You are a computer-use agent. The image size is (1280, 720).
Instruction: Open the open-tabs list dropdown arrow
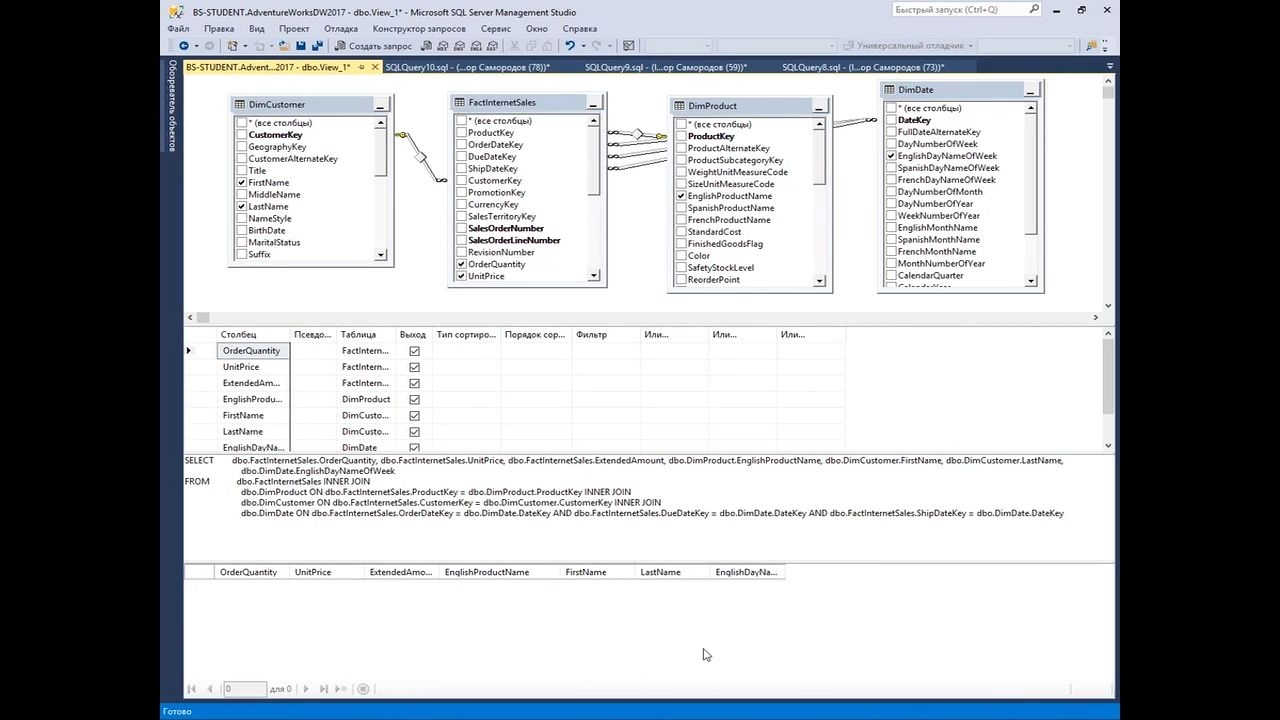click(x=1109, y=67)
